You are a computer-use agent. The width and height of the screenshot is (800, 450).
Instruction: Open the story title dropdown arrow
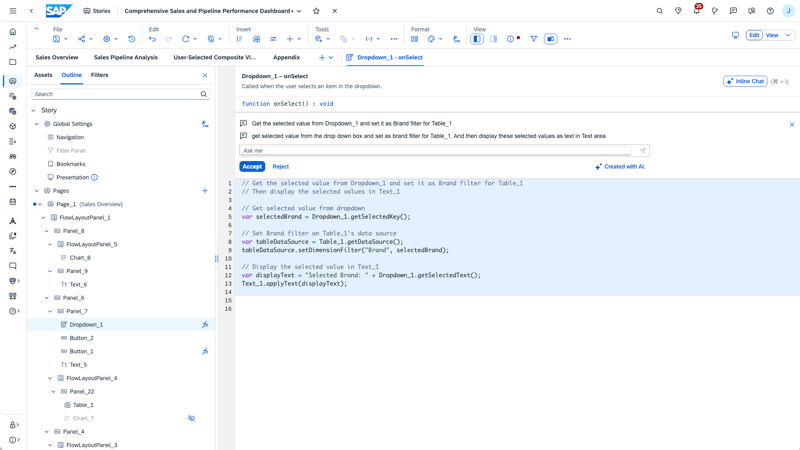pyautogui.click(x=299, y=11)
